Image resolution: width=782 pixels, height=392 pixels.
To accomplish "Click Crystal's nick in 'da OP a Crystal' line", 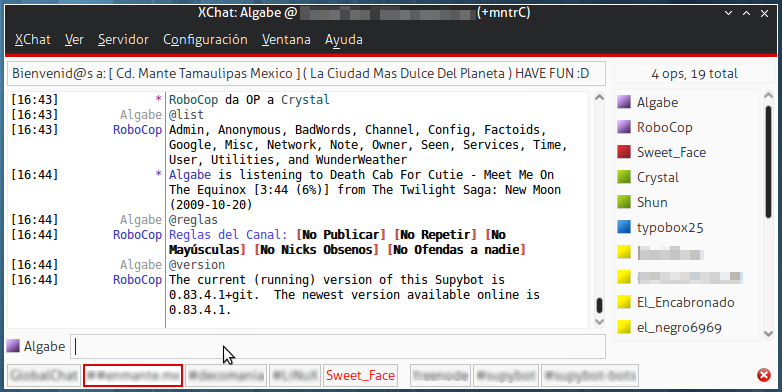I will tap(305, 100).
